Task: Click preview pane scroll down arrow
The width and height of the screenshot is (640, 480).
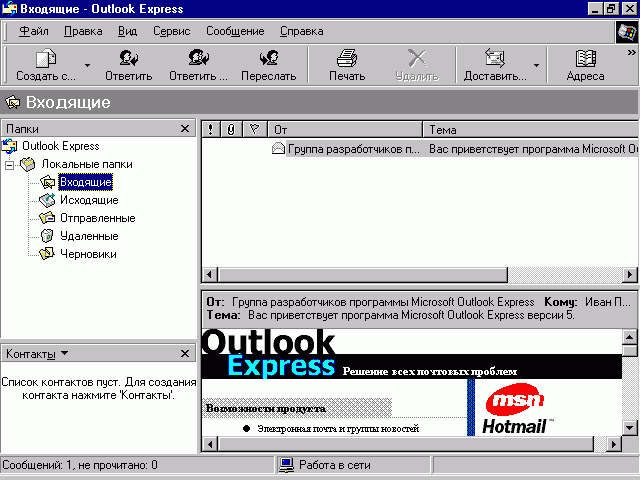Action: [x=630, y=428]
